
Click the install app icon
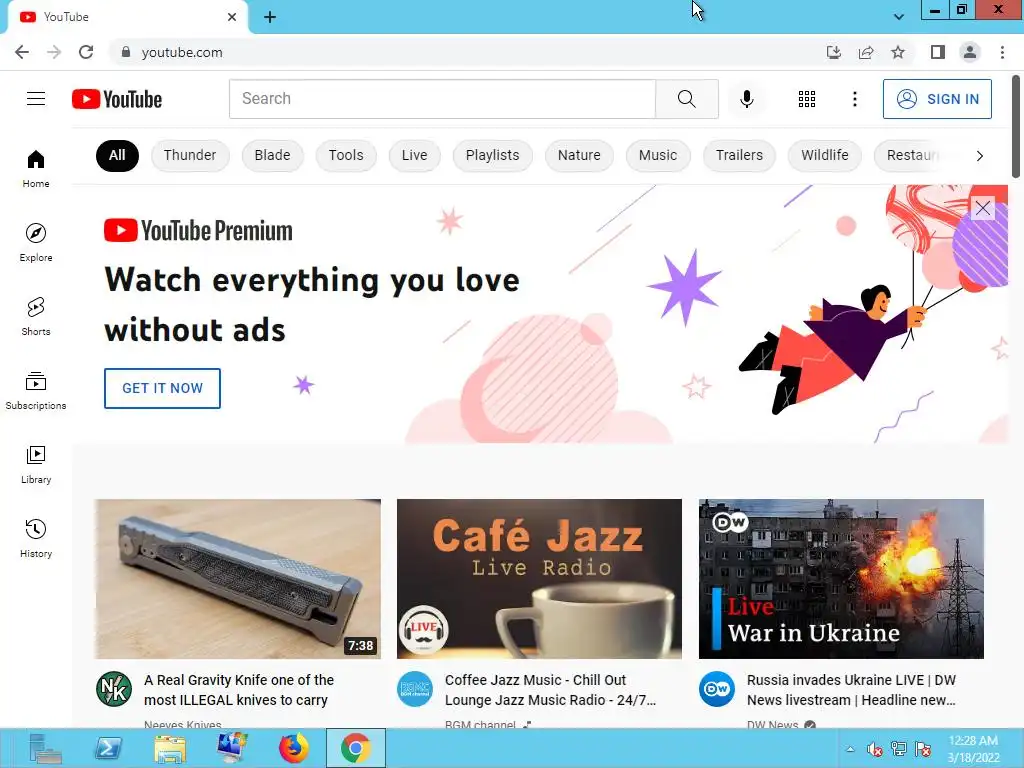(x=834, y=52)
